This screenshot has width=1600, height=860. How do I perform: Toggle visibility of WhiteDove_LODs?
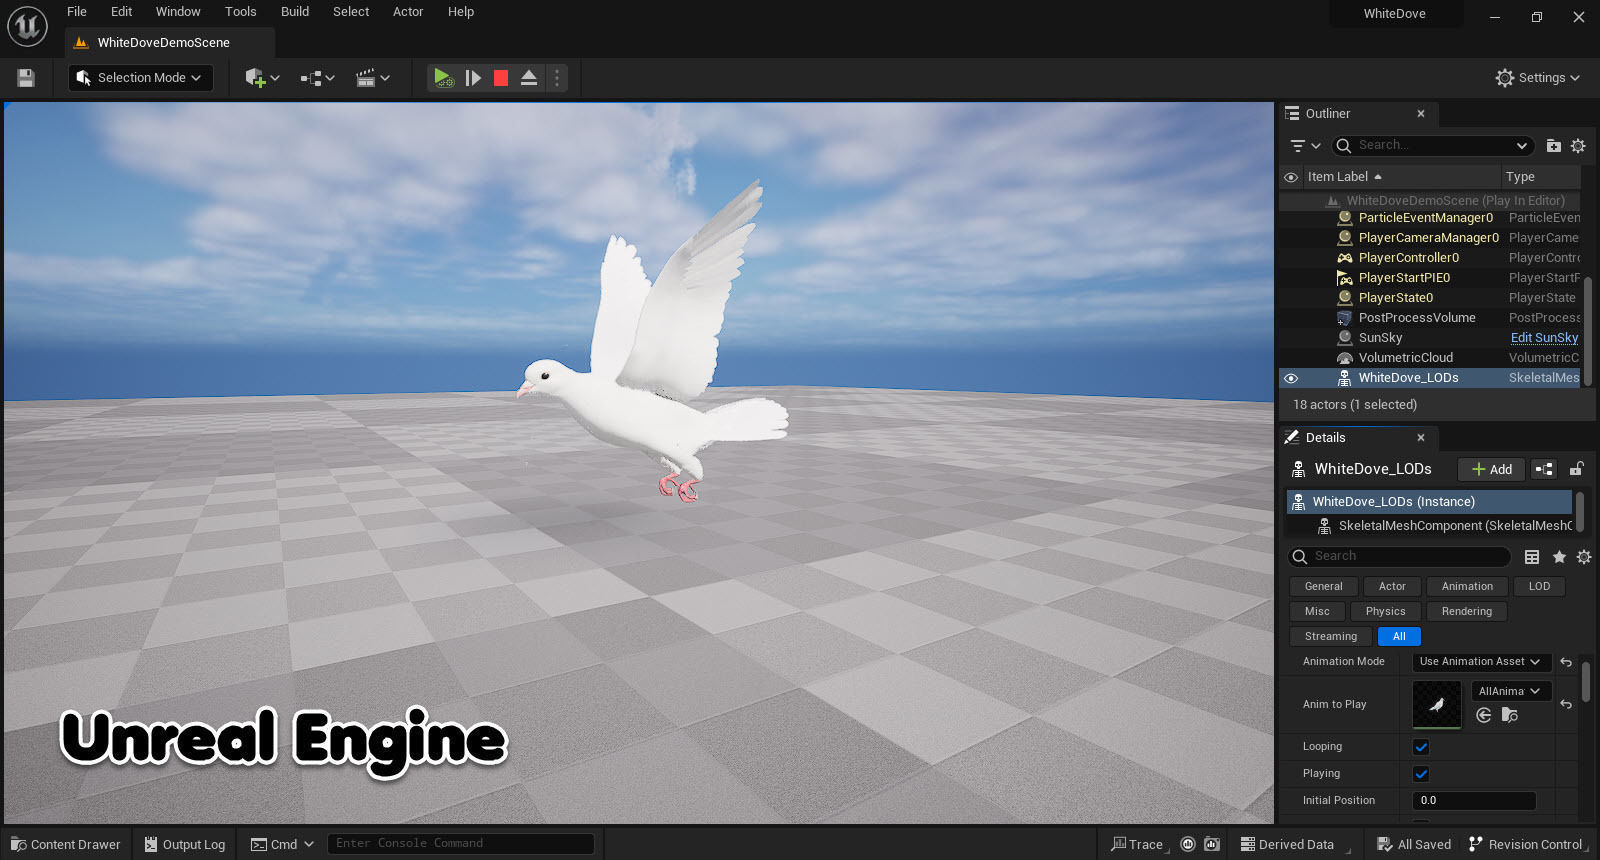pyautogui.click(x=1291, y=378)
